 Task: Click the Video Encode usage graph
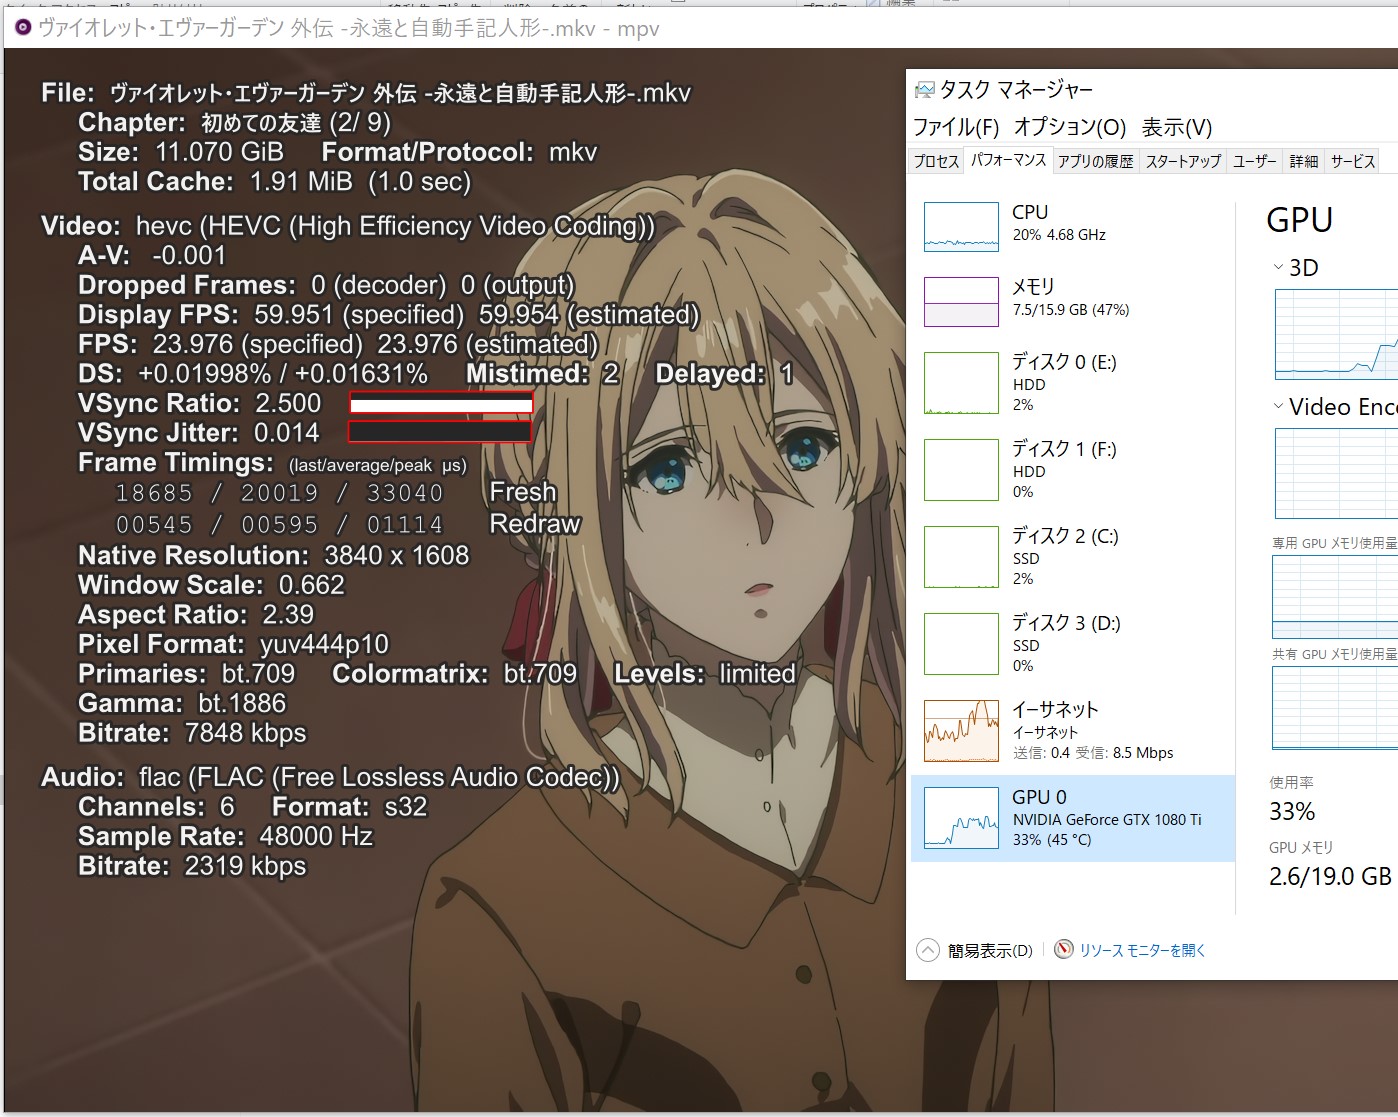tap(1336, 473)
